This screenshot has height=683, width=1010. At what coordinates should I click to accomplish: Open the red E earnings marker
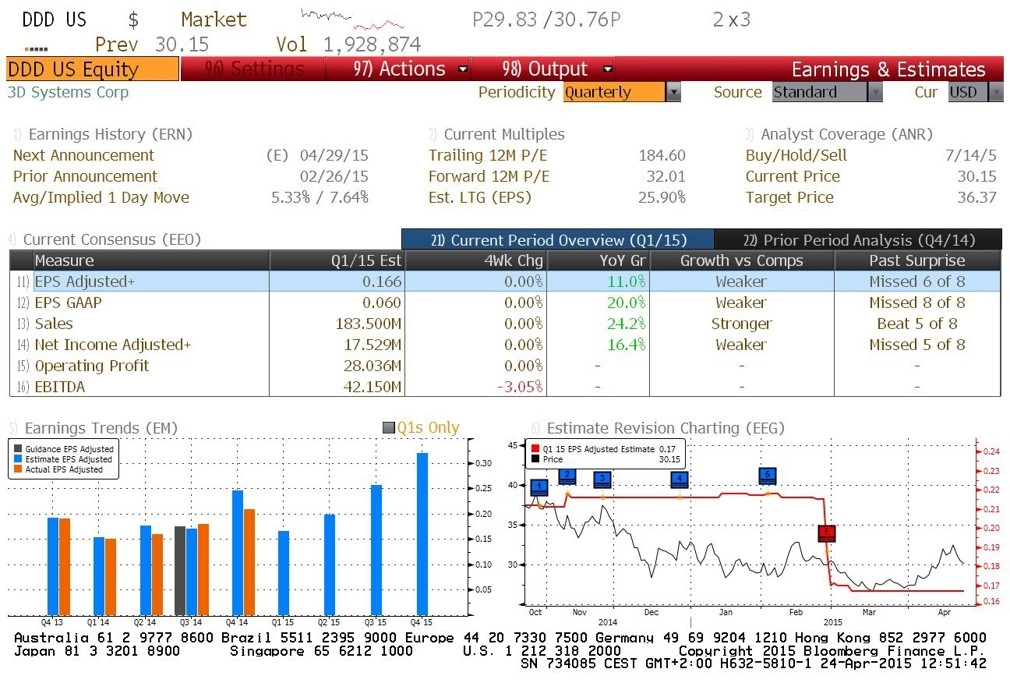click(x=827, y=533)
